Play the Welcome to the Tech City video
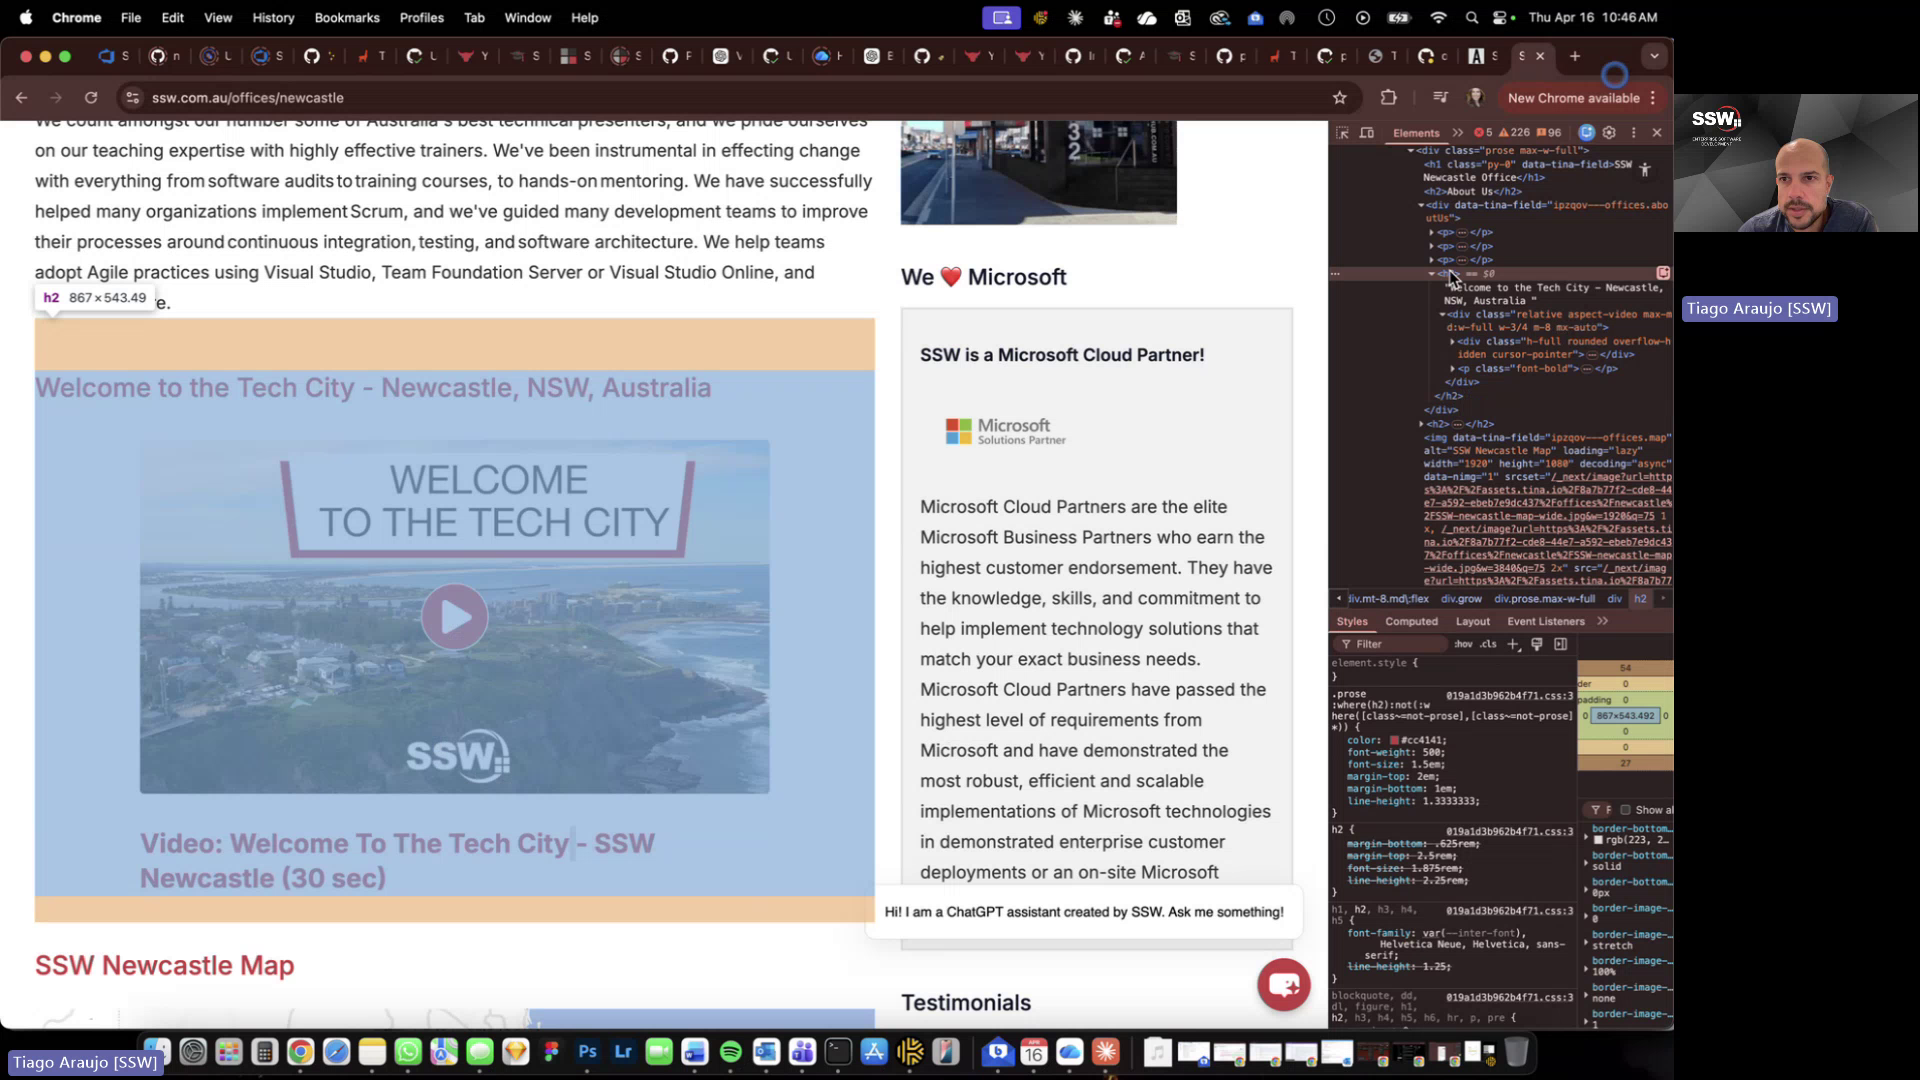The width and height of the screenshot is (1920, 1080). tap(454, 617)
